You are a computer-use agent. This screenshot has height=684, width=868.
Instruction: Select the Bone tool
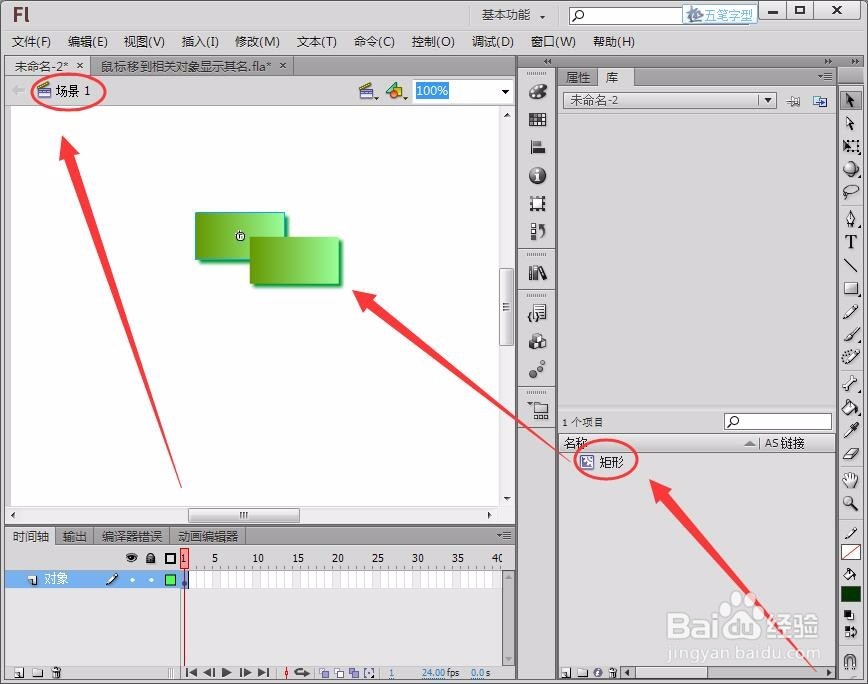coord(850,383)
